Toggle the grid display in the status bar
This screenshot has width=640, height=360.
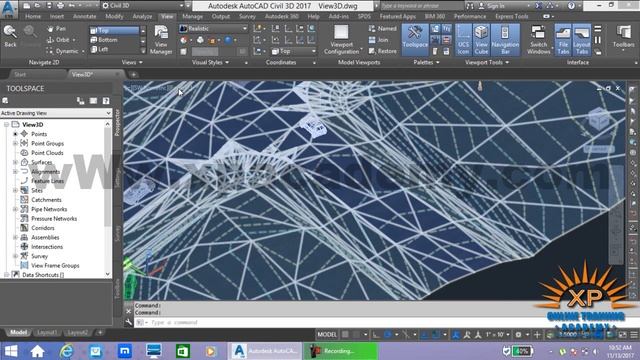click(x=345, y=335)
